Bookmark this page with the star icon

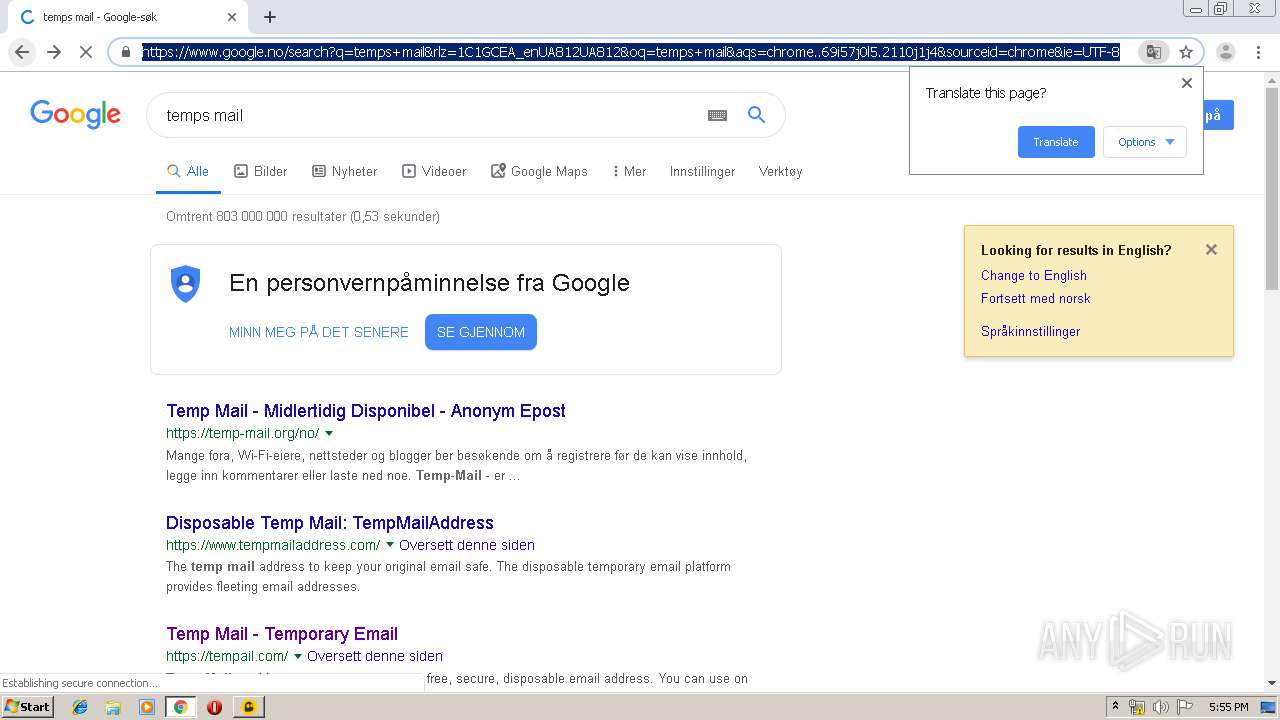pyautogui.click(x=1186, y=52)
